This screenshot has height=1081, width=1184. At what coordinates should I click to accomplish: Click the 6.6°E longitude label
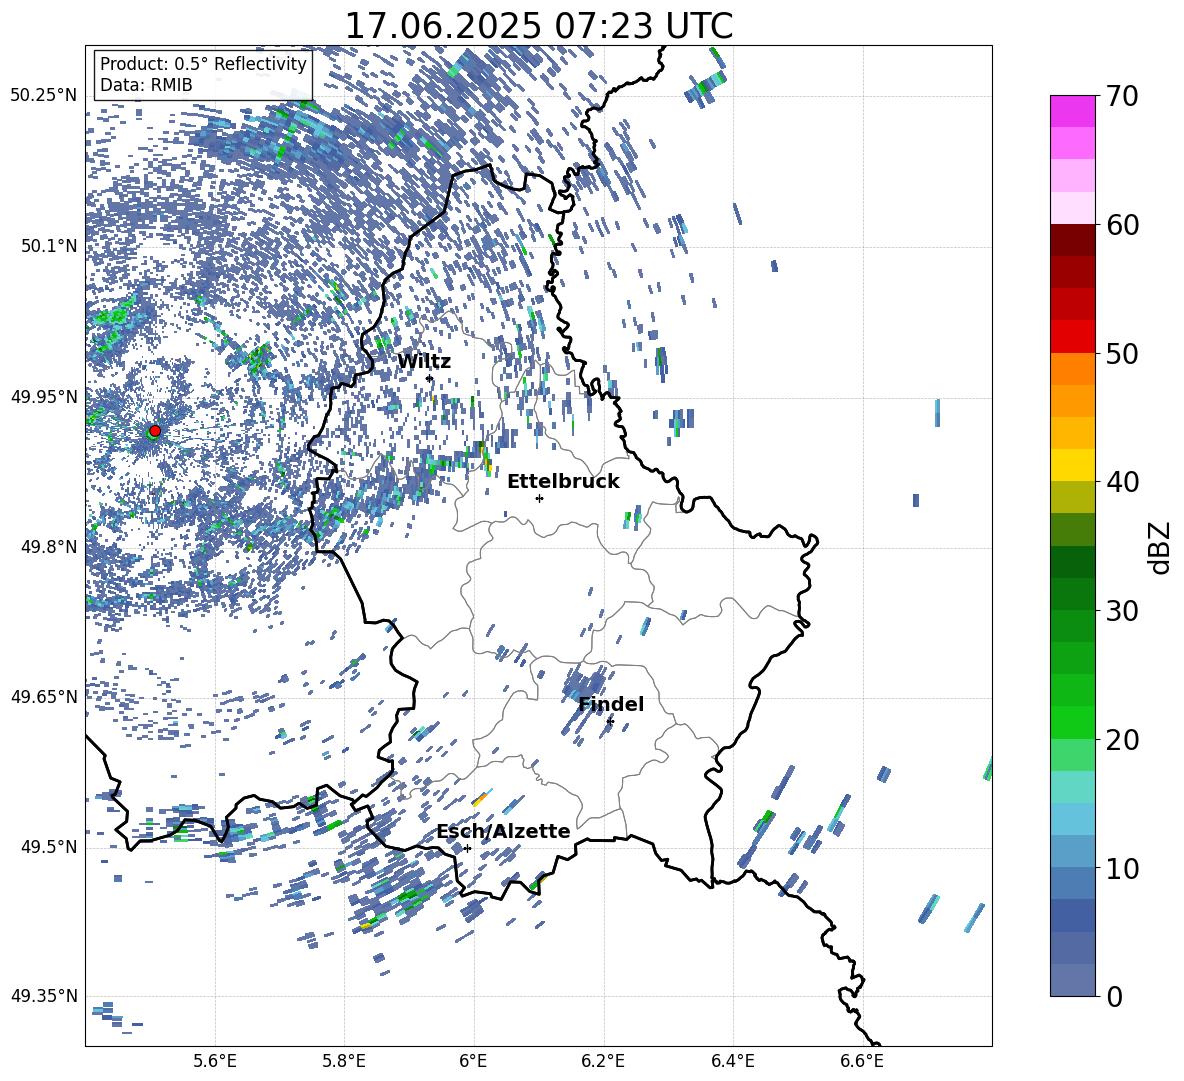[x=862, y=1061]
